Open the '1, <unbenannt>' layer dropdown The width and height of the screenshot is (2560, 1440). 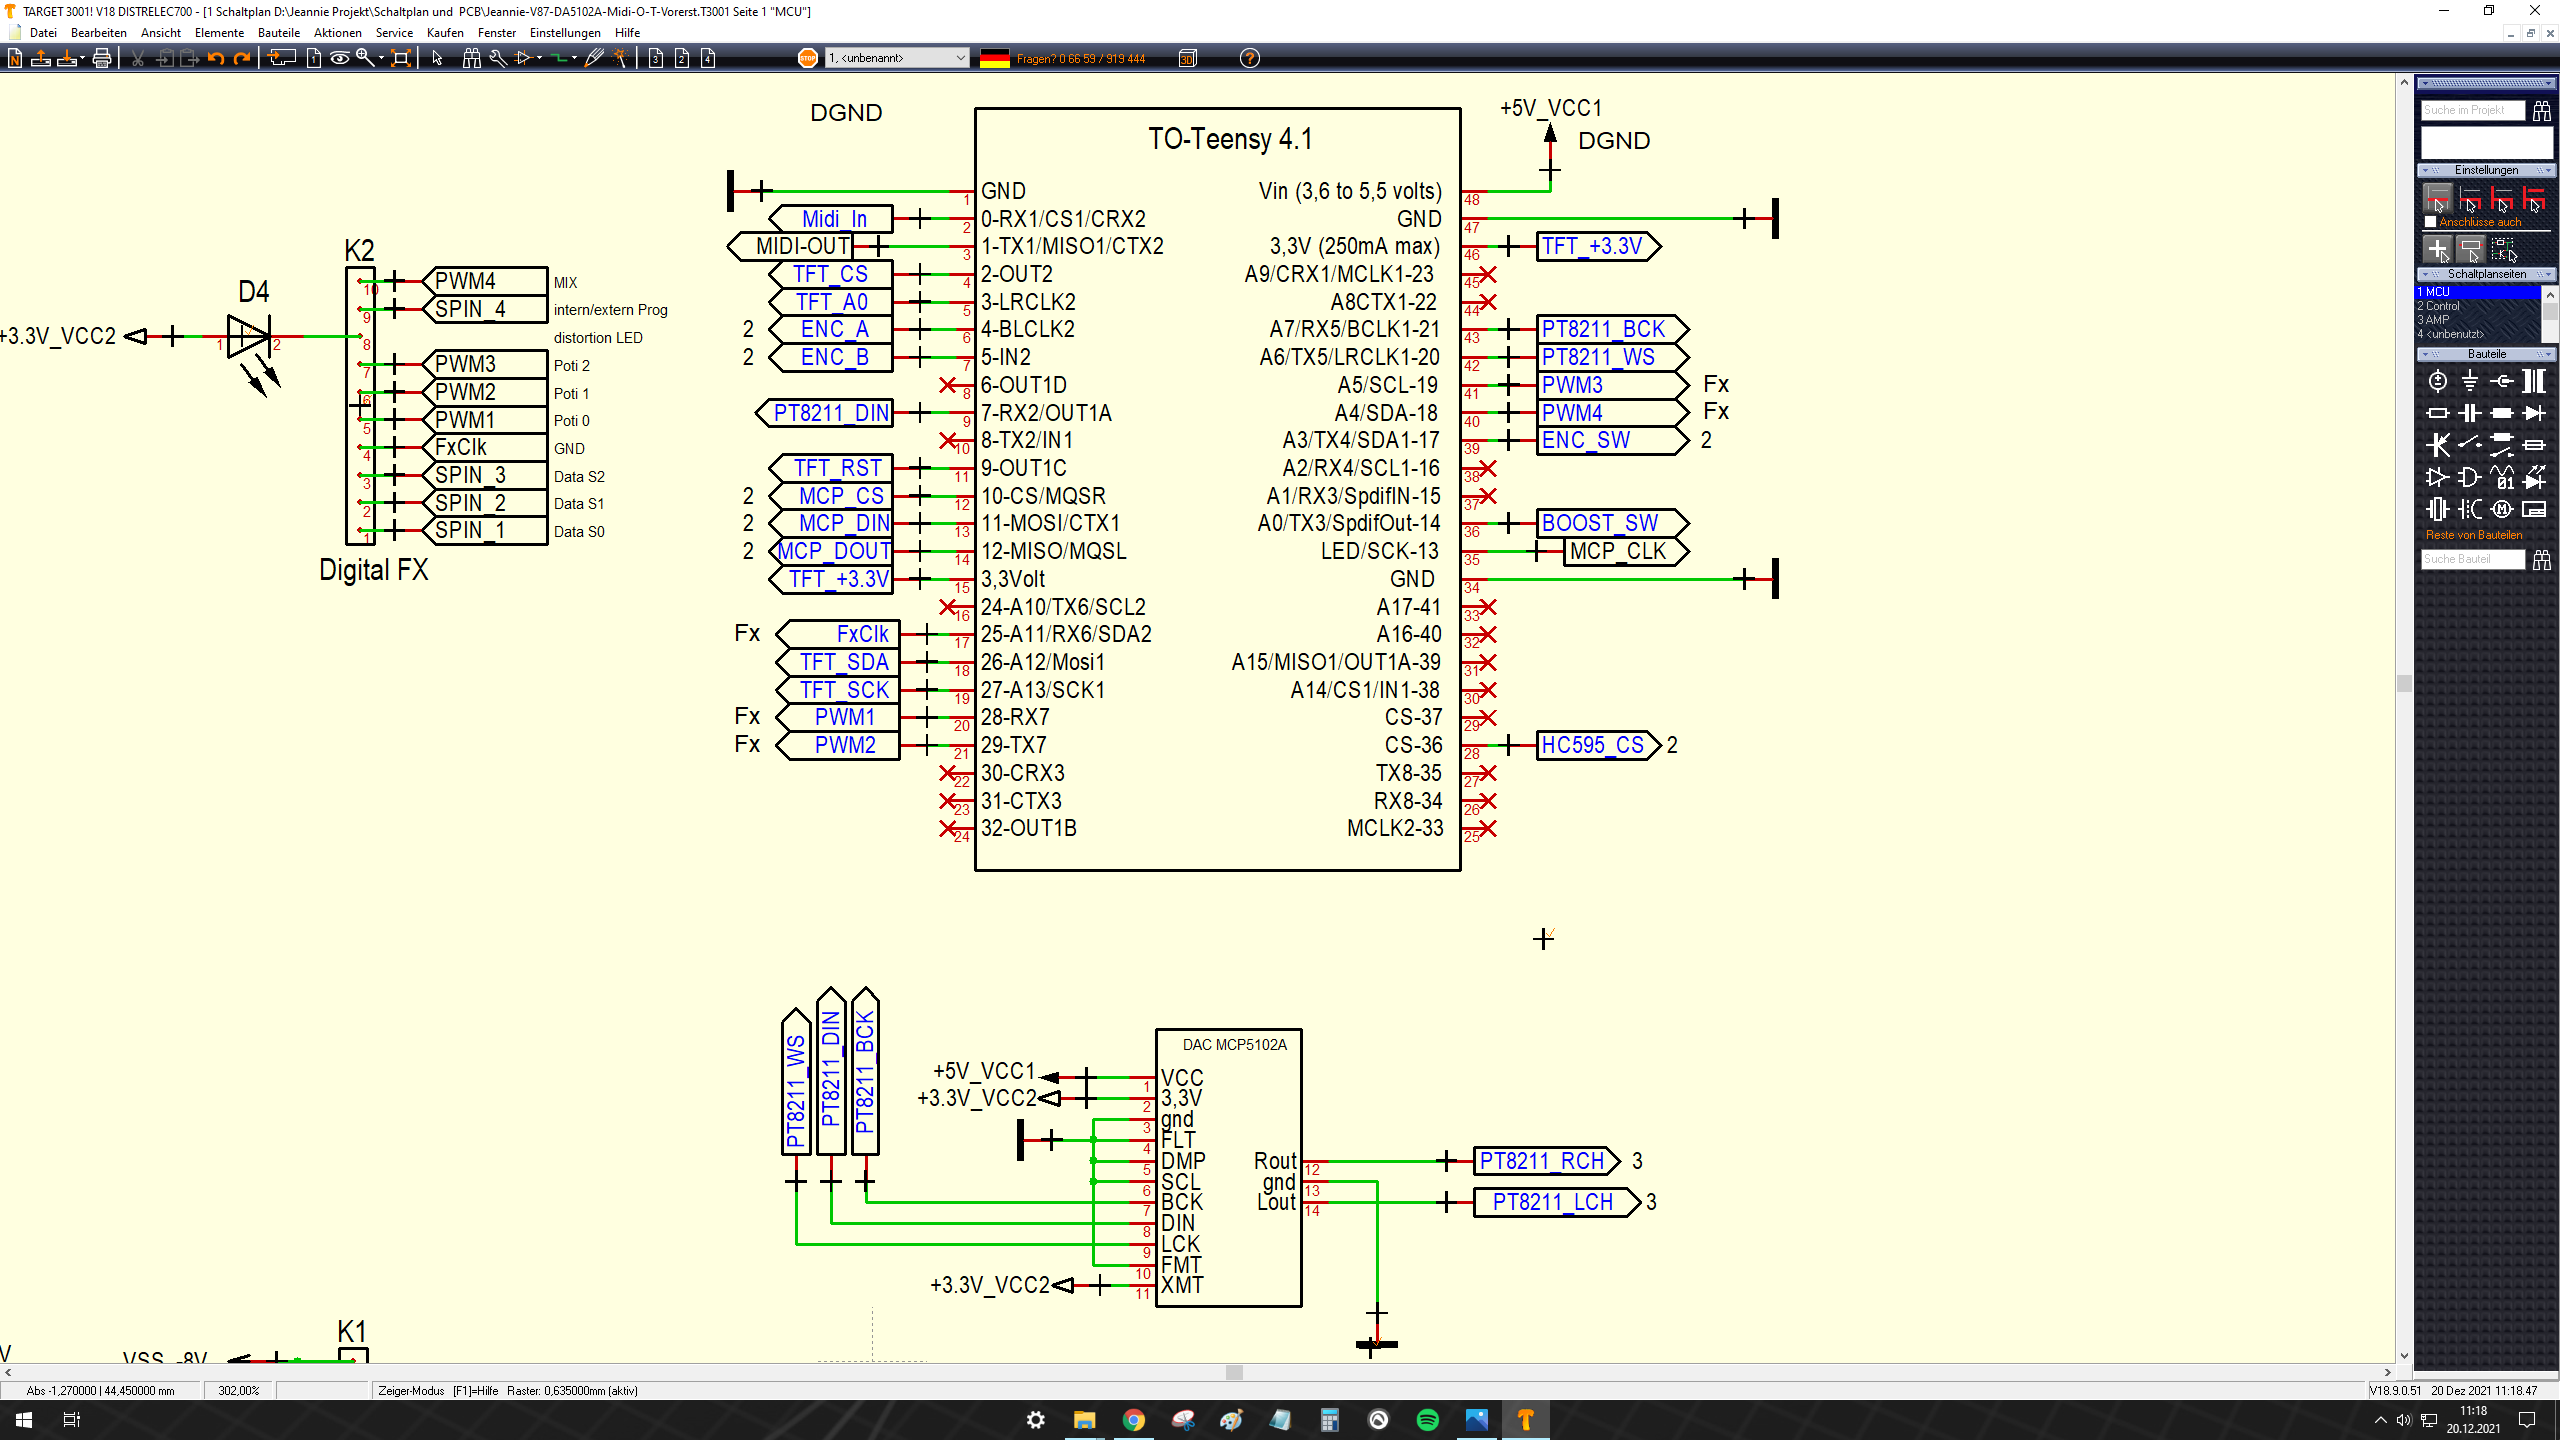click(x=897, y=58)
